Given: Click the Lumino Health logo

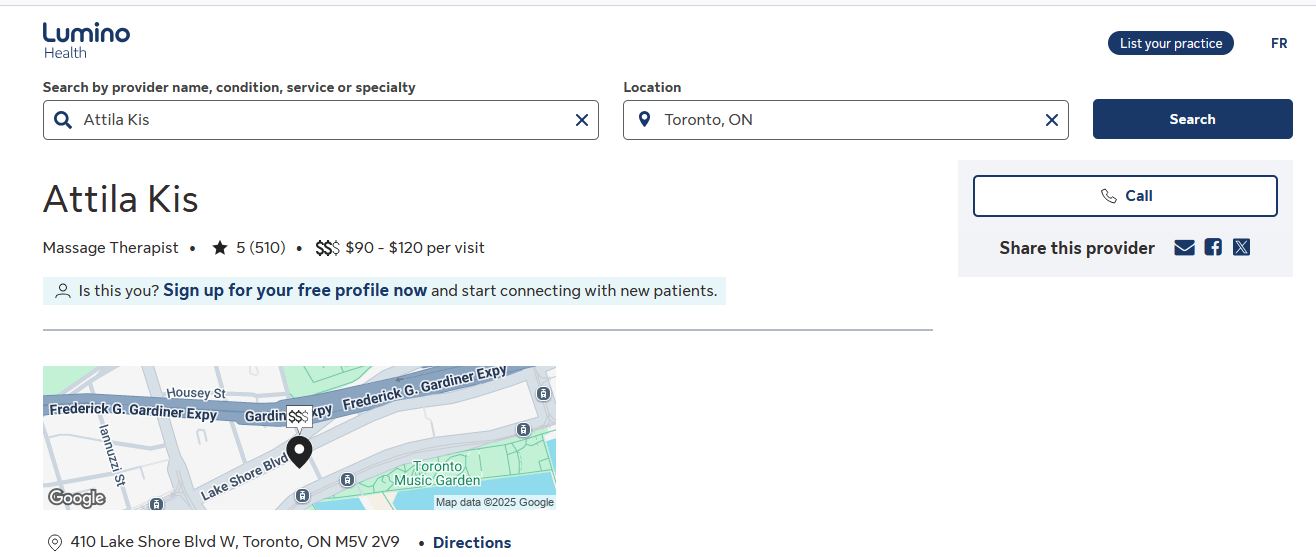Looking at the screenshot, I should coord(86,40).
